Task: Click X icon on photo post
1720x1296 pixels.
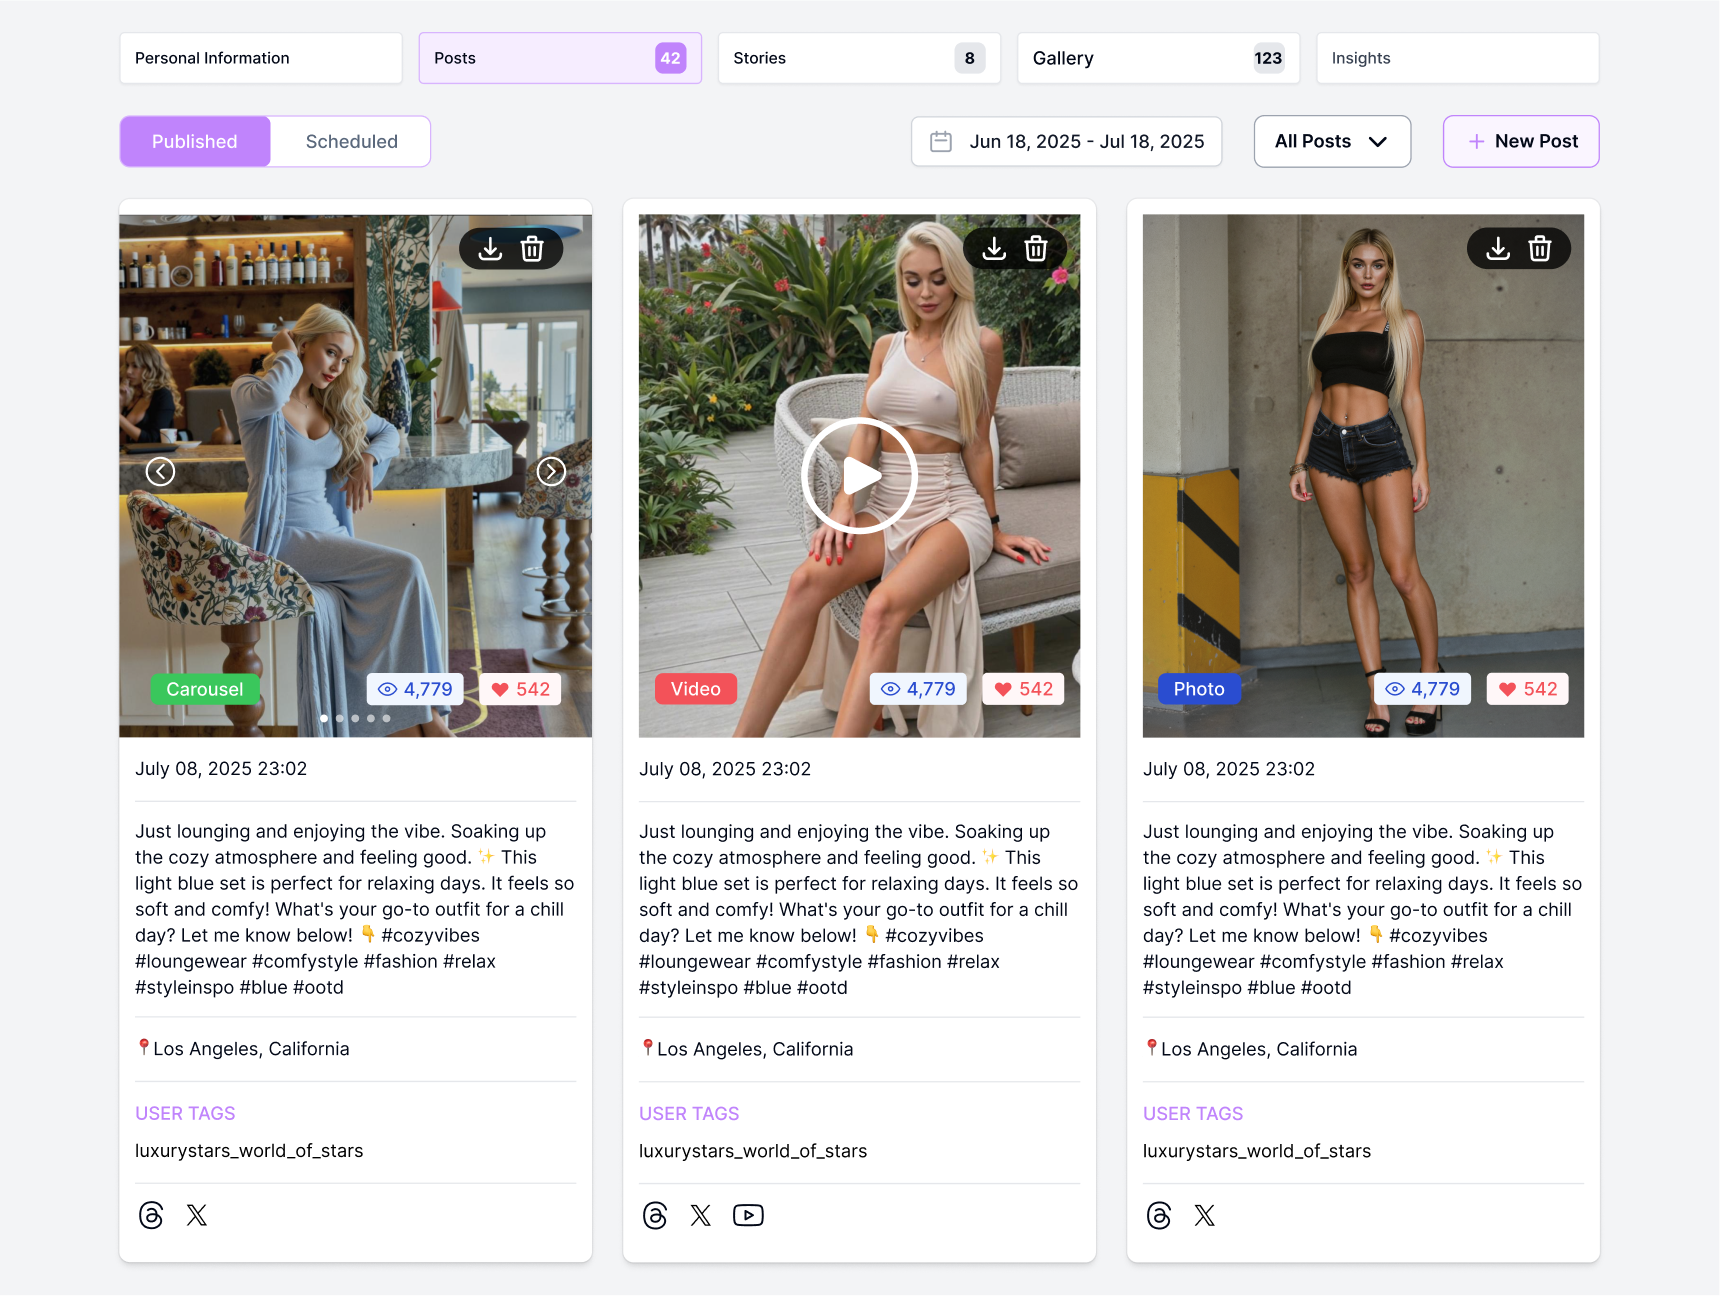Action: click(x=1205, y=1215)
